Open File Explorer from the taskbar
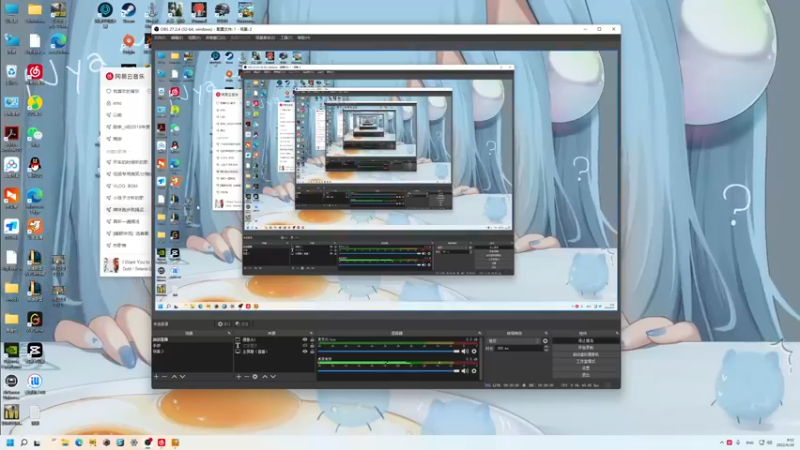 coord(65,442)
